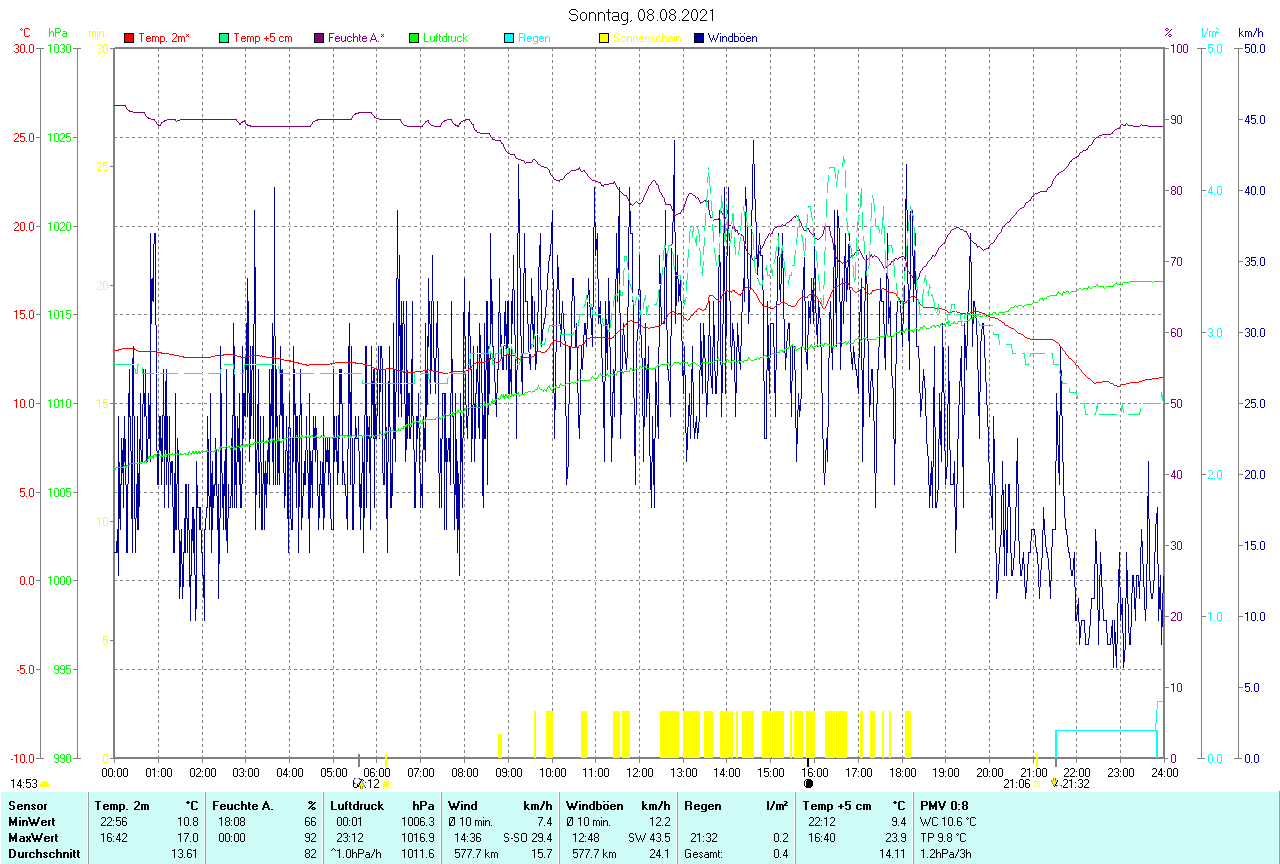
Task: Click the 'Regen' column header in table
Action: (702, 805)
